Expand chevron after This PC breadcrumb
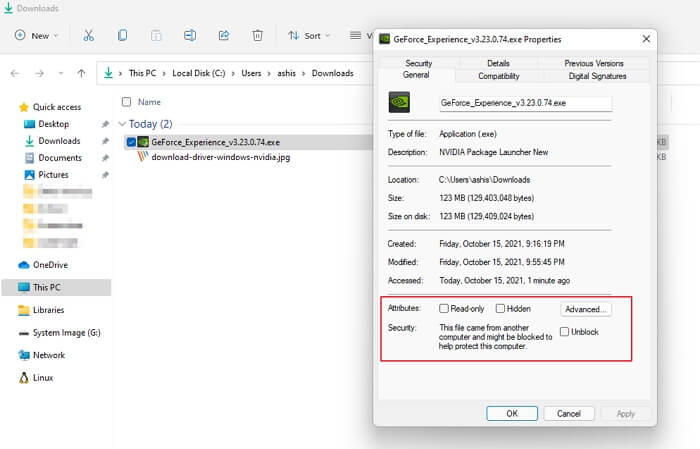Viewport: 700px width, 449px height. tap(164, 74)
